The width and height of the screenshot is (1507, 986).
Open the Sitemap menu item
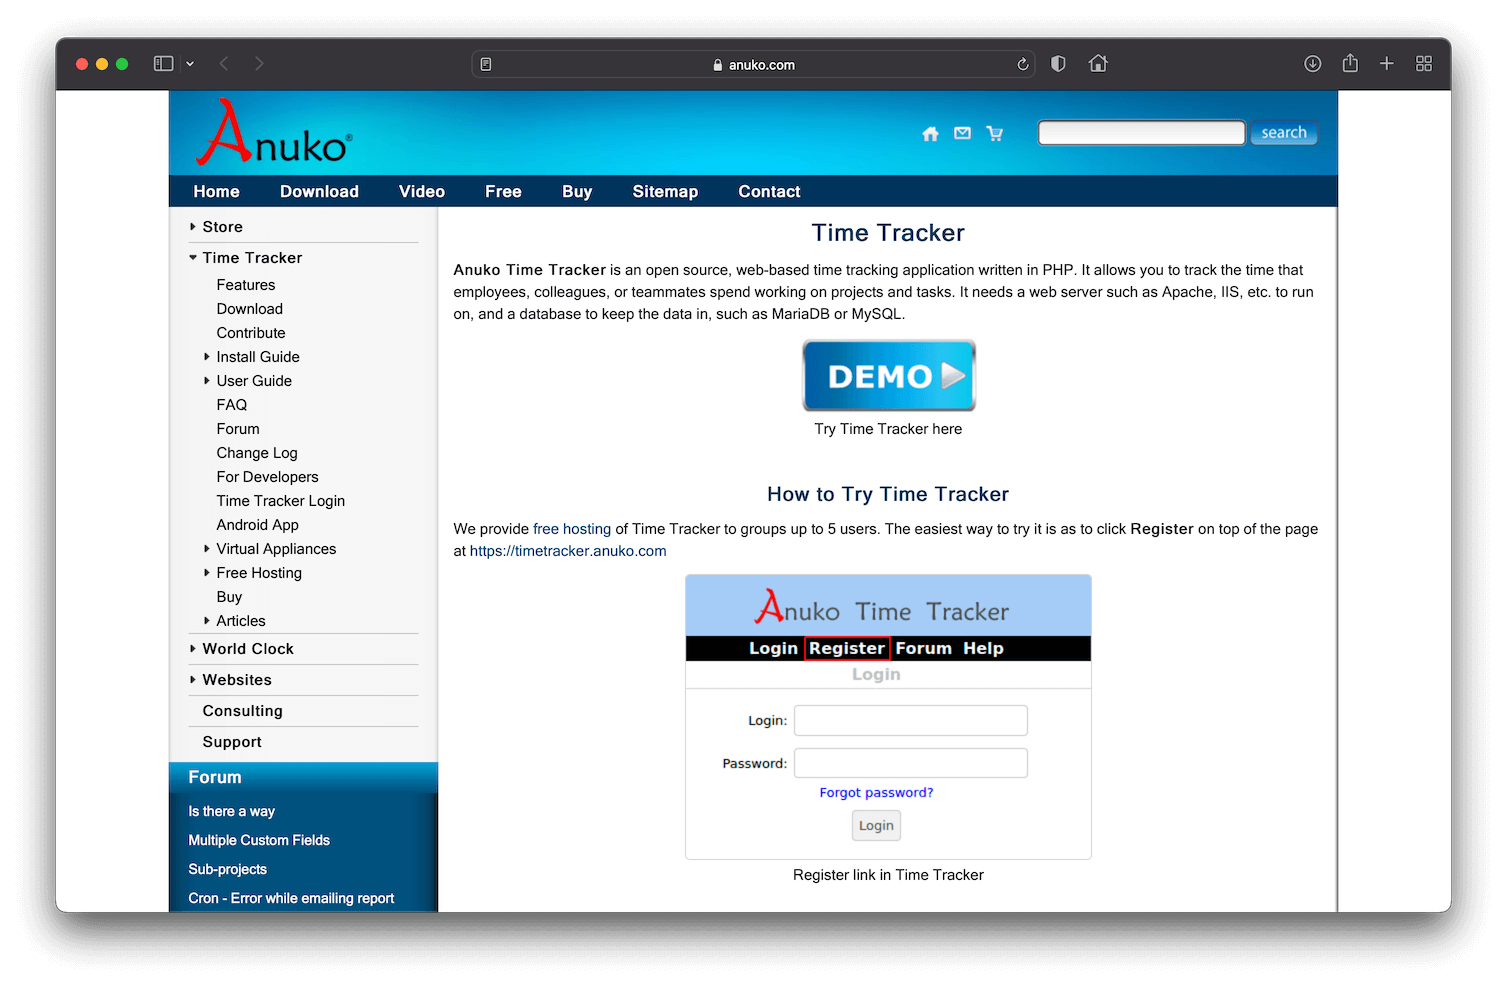[665, 192]
